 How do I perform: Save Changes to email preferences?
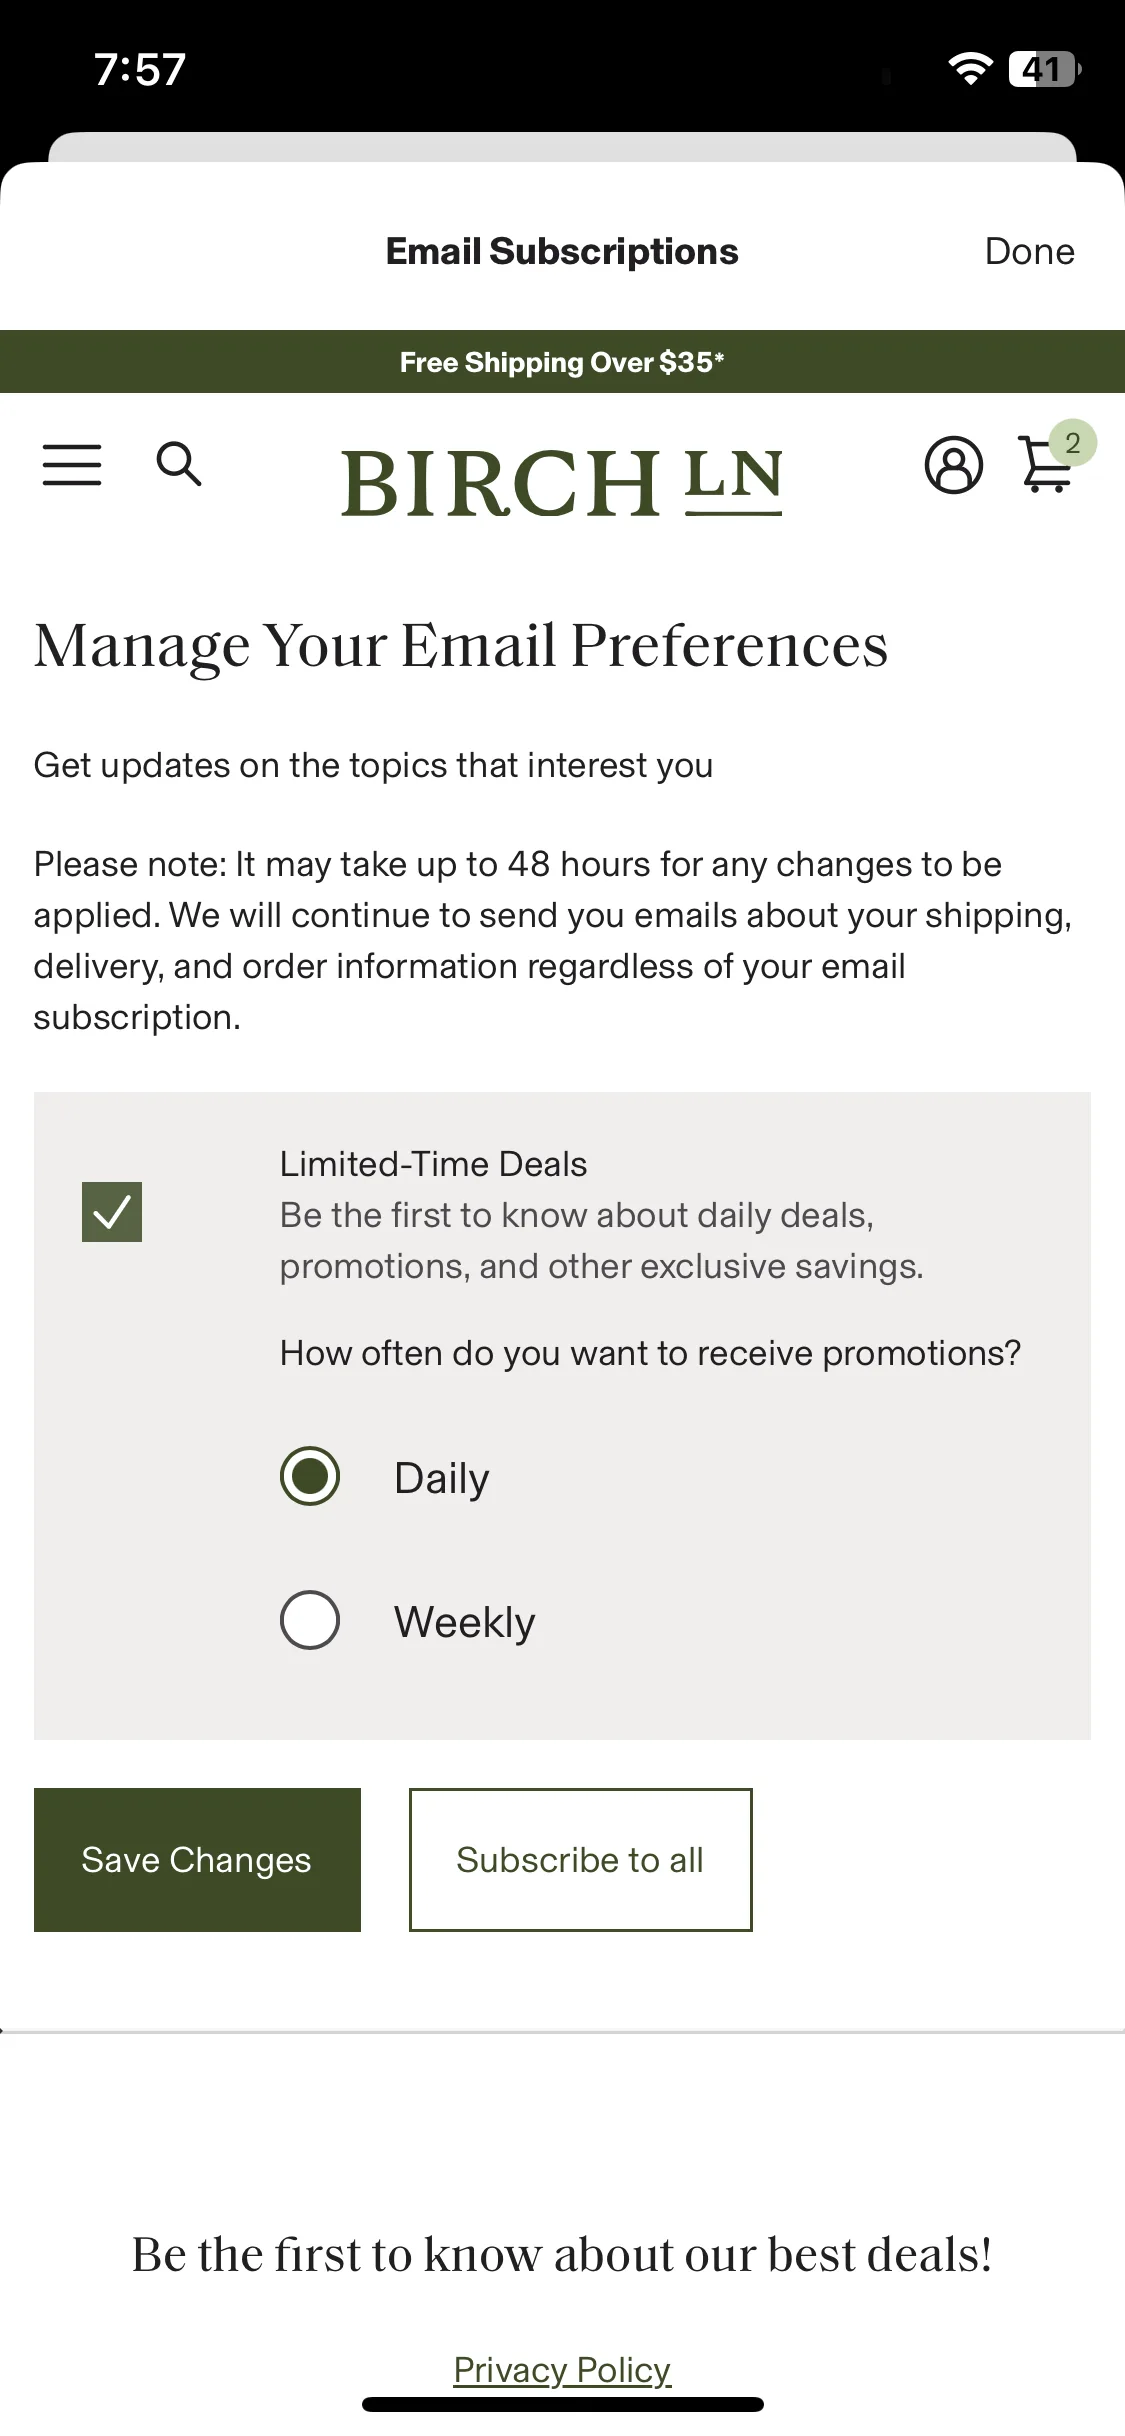click(x=197, y=1860)
